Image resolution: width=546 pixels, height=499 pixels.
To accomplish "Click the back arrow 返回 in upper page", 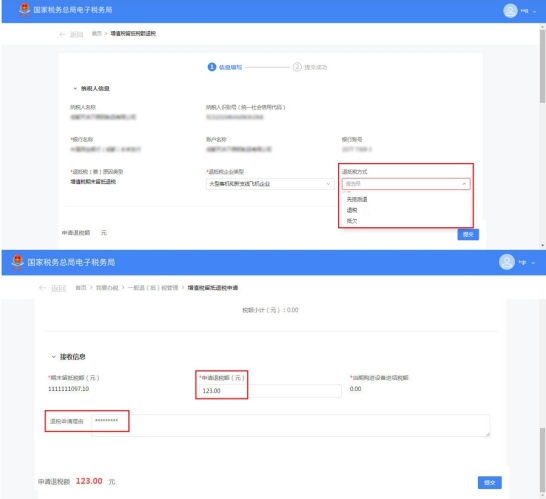I will [71, 34].
